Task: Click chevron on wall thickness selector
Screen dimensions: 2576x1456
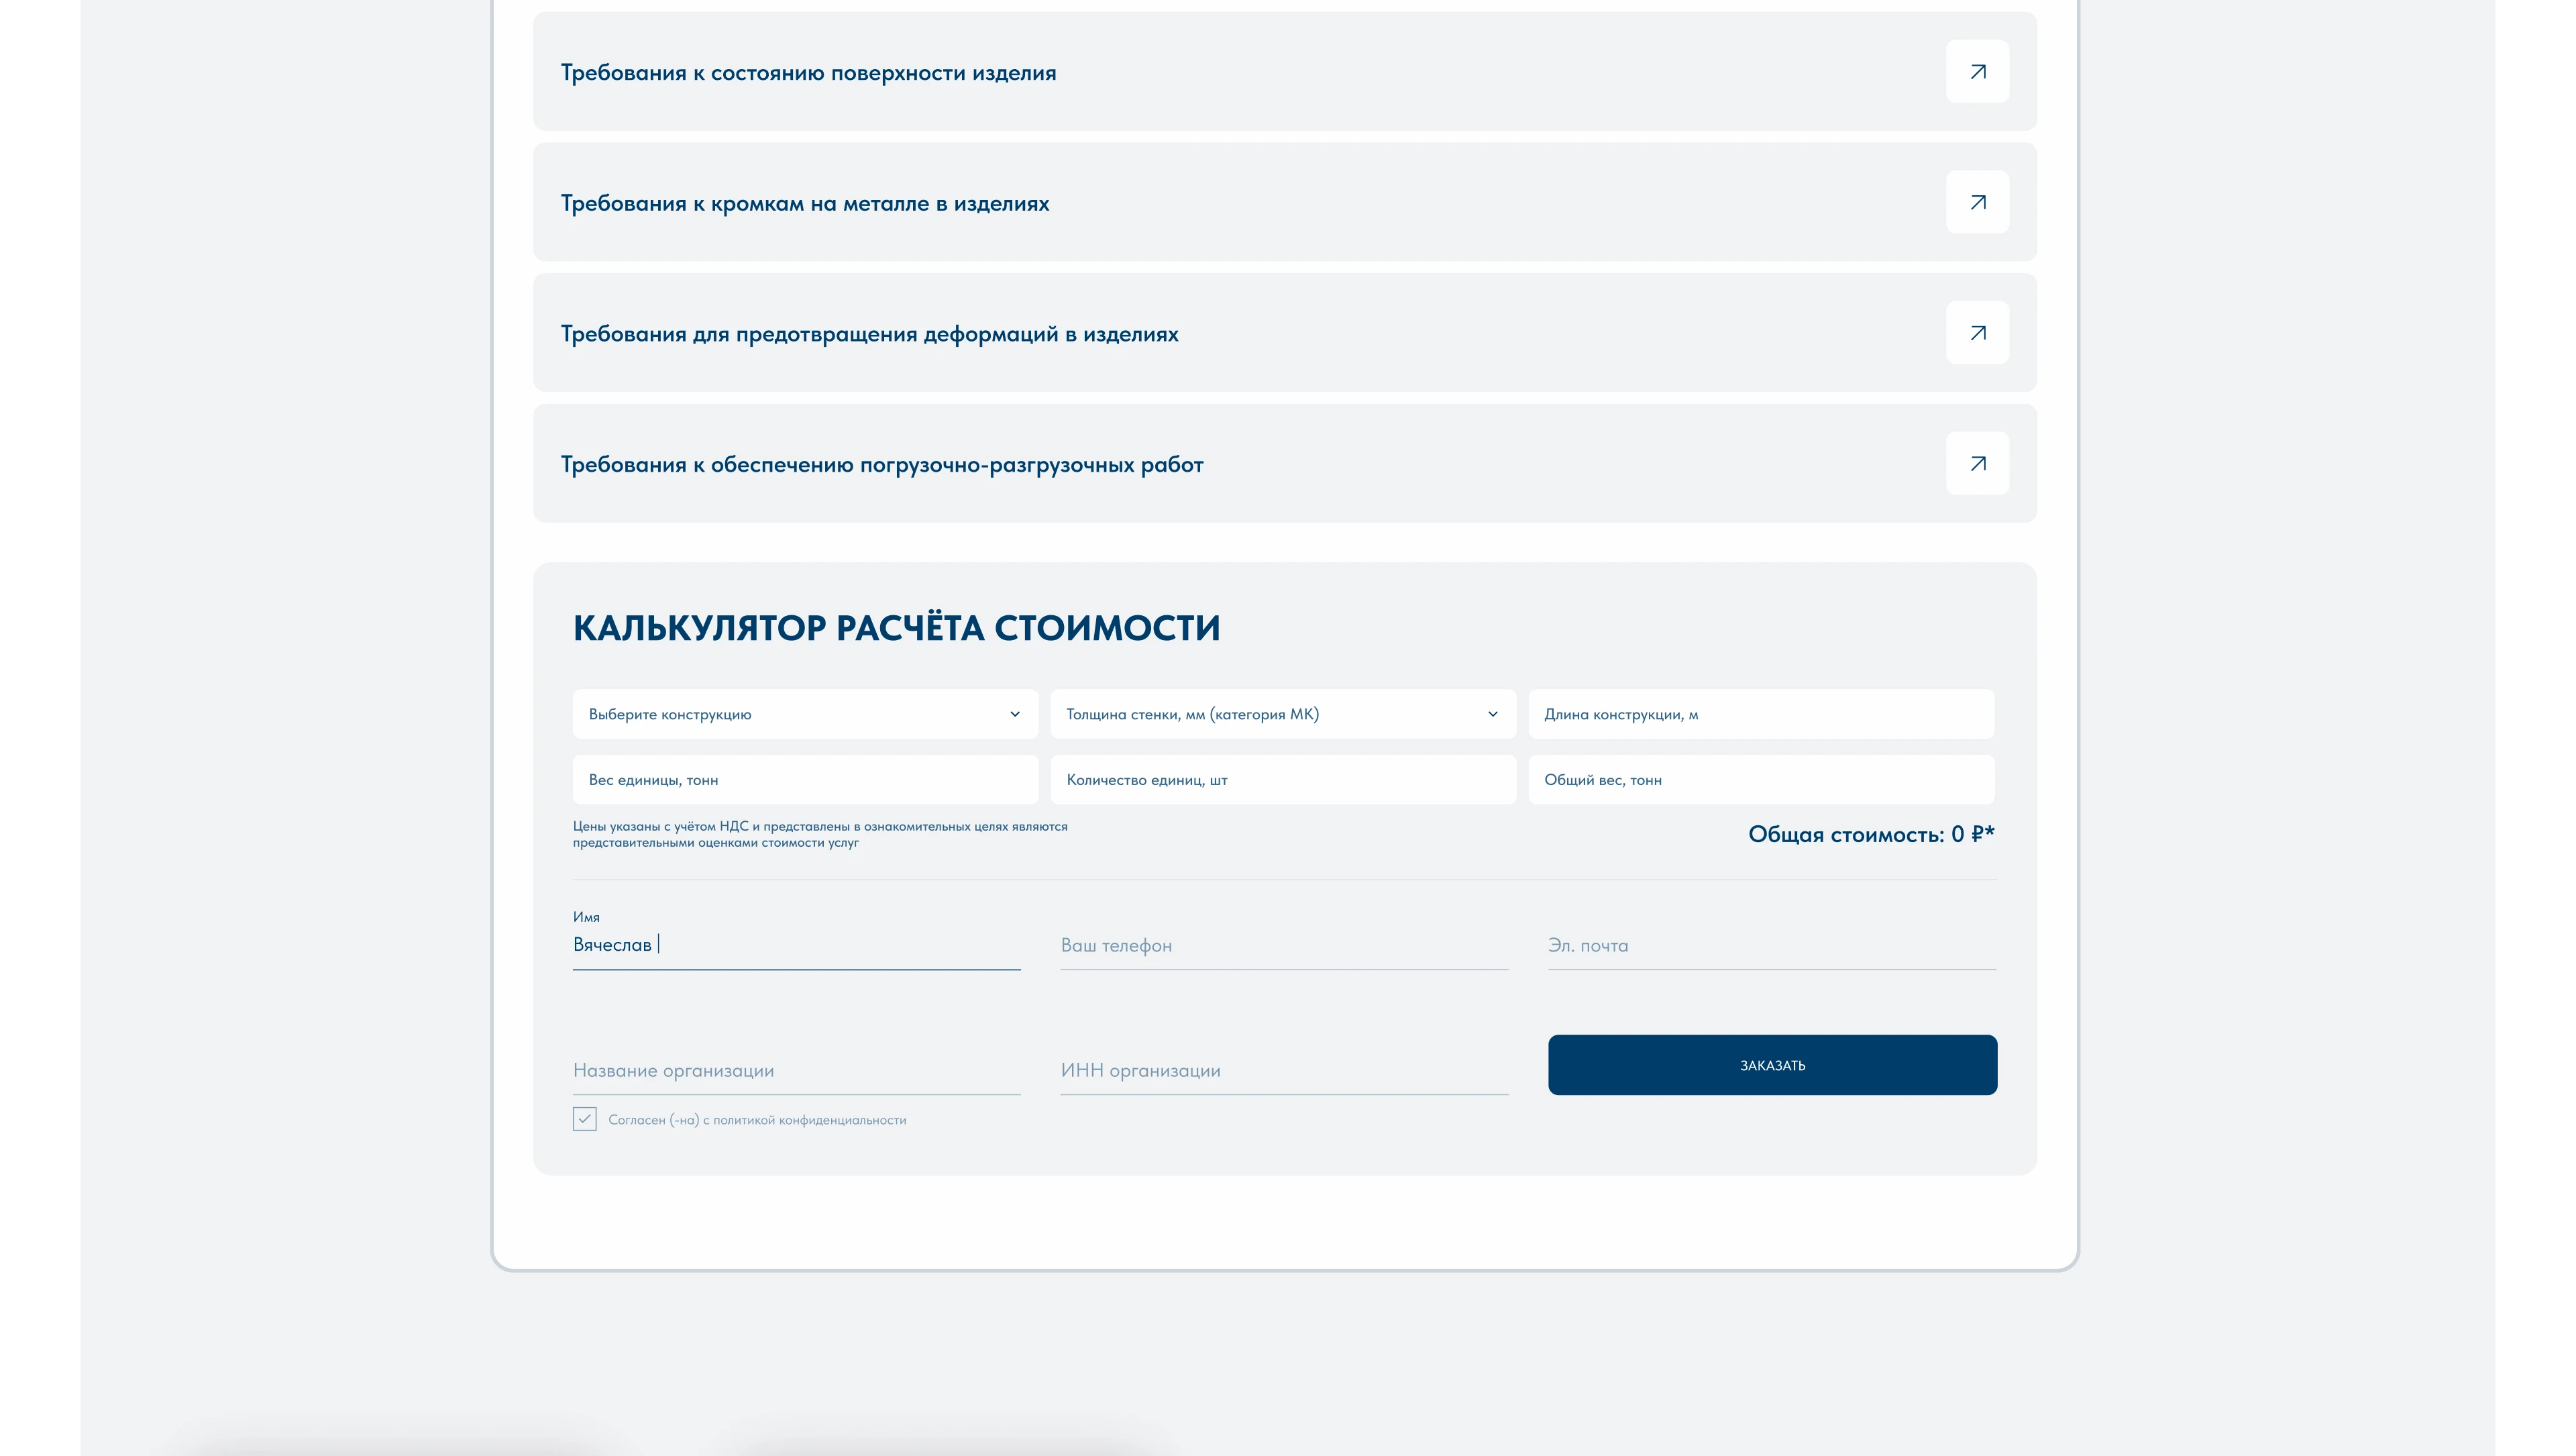Action: [1492, 714]
